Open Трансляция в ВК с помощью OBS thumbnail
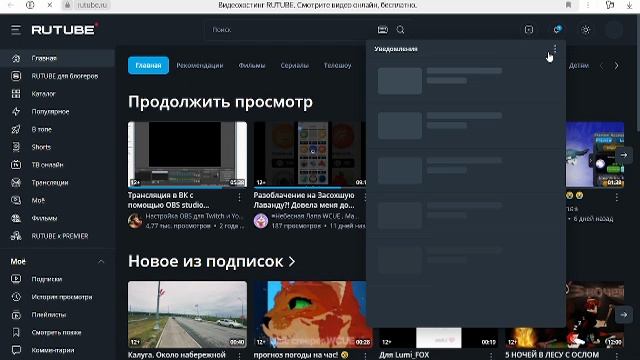Image resolution: width=640 pixels, height=360 pixels. (x=187, y=154)
